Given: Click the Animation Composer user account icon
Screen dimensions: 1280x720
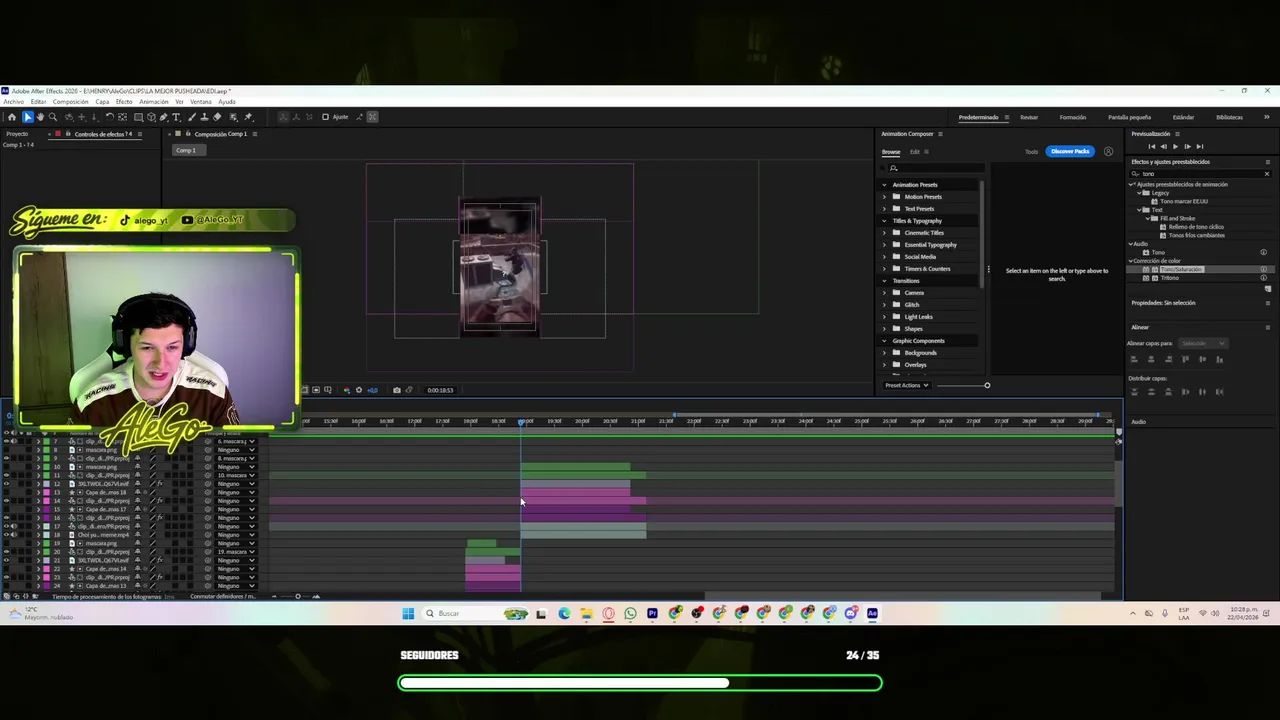Looking at the screenshot, I should pos(1108,151).
